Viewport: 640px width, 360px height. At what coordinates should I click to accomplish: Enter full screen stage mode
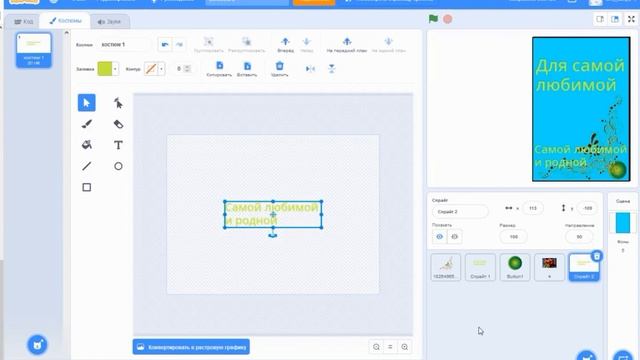[631, 19]
